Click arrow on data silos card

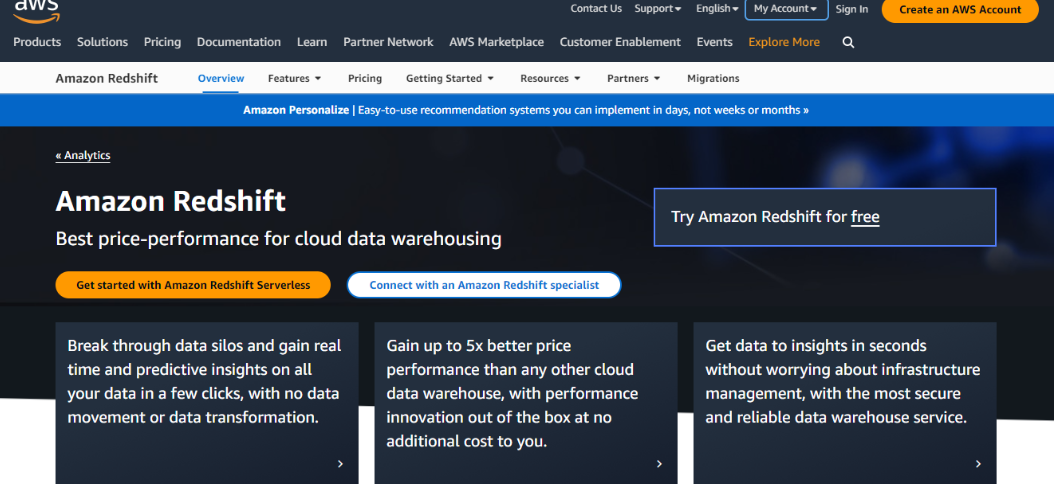tap(340, 464)
